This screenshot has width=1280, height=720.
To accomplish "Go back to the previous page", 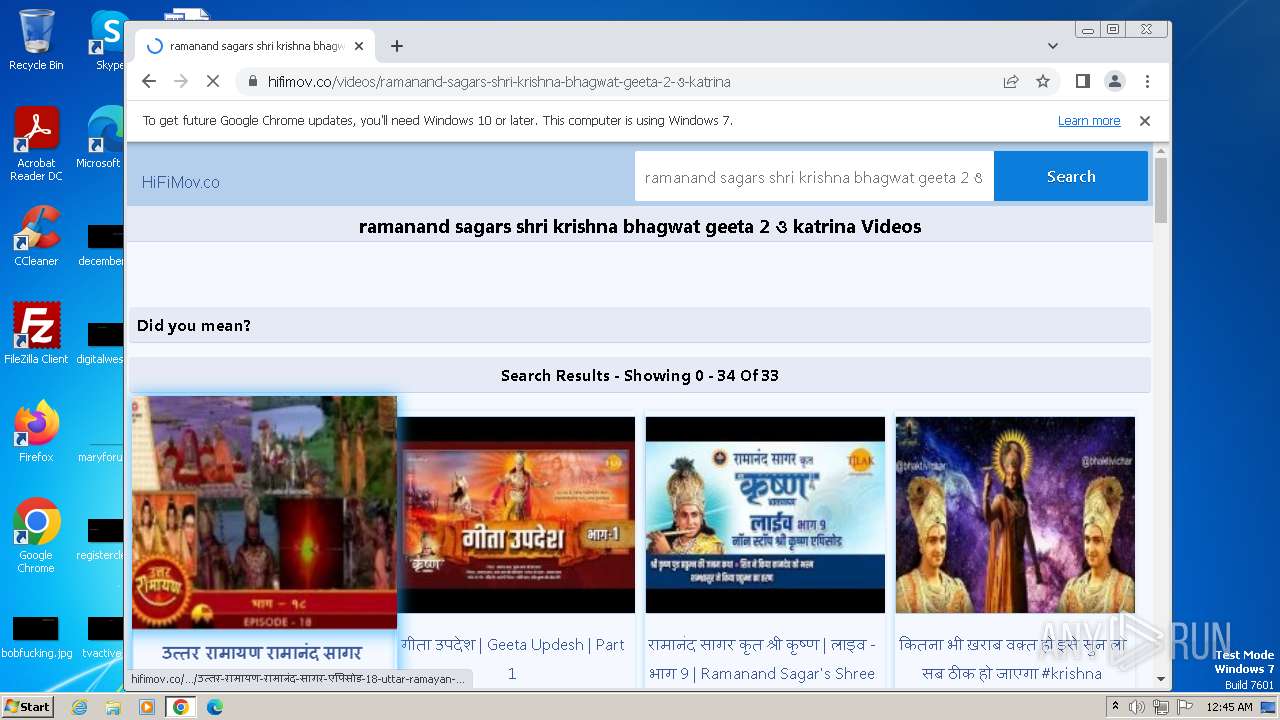I will click(x=149, y=81).
